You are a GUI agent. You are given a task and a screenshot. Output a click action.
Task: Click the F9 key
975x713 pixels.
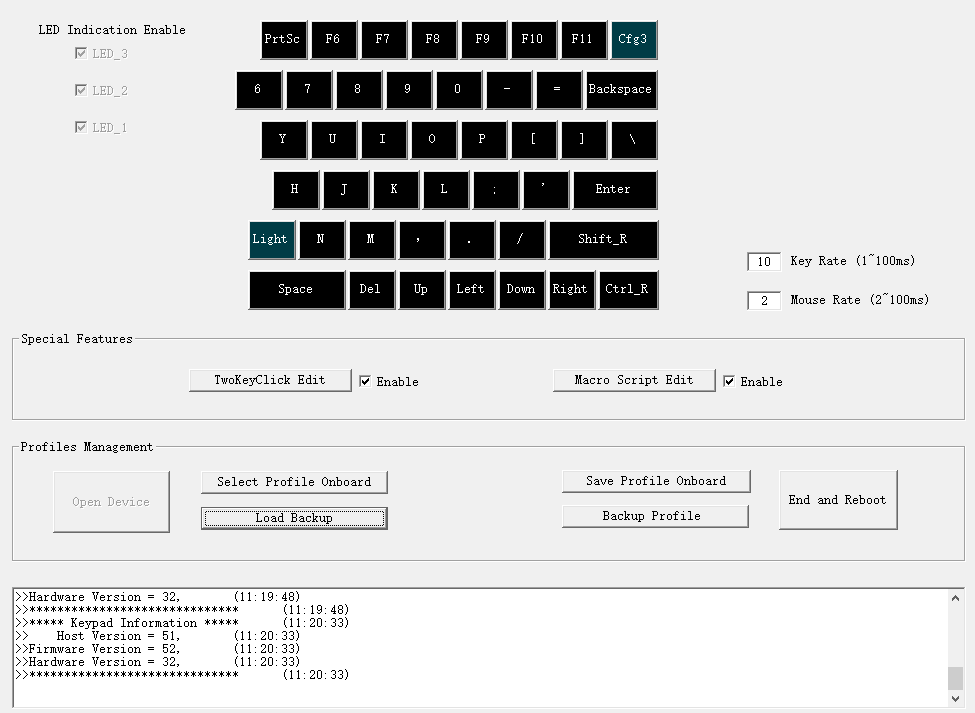pyautogui.click(x=484, y=40)
